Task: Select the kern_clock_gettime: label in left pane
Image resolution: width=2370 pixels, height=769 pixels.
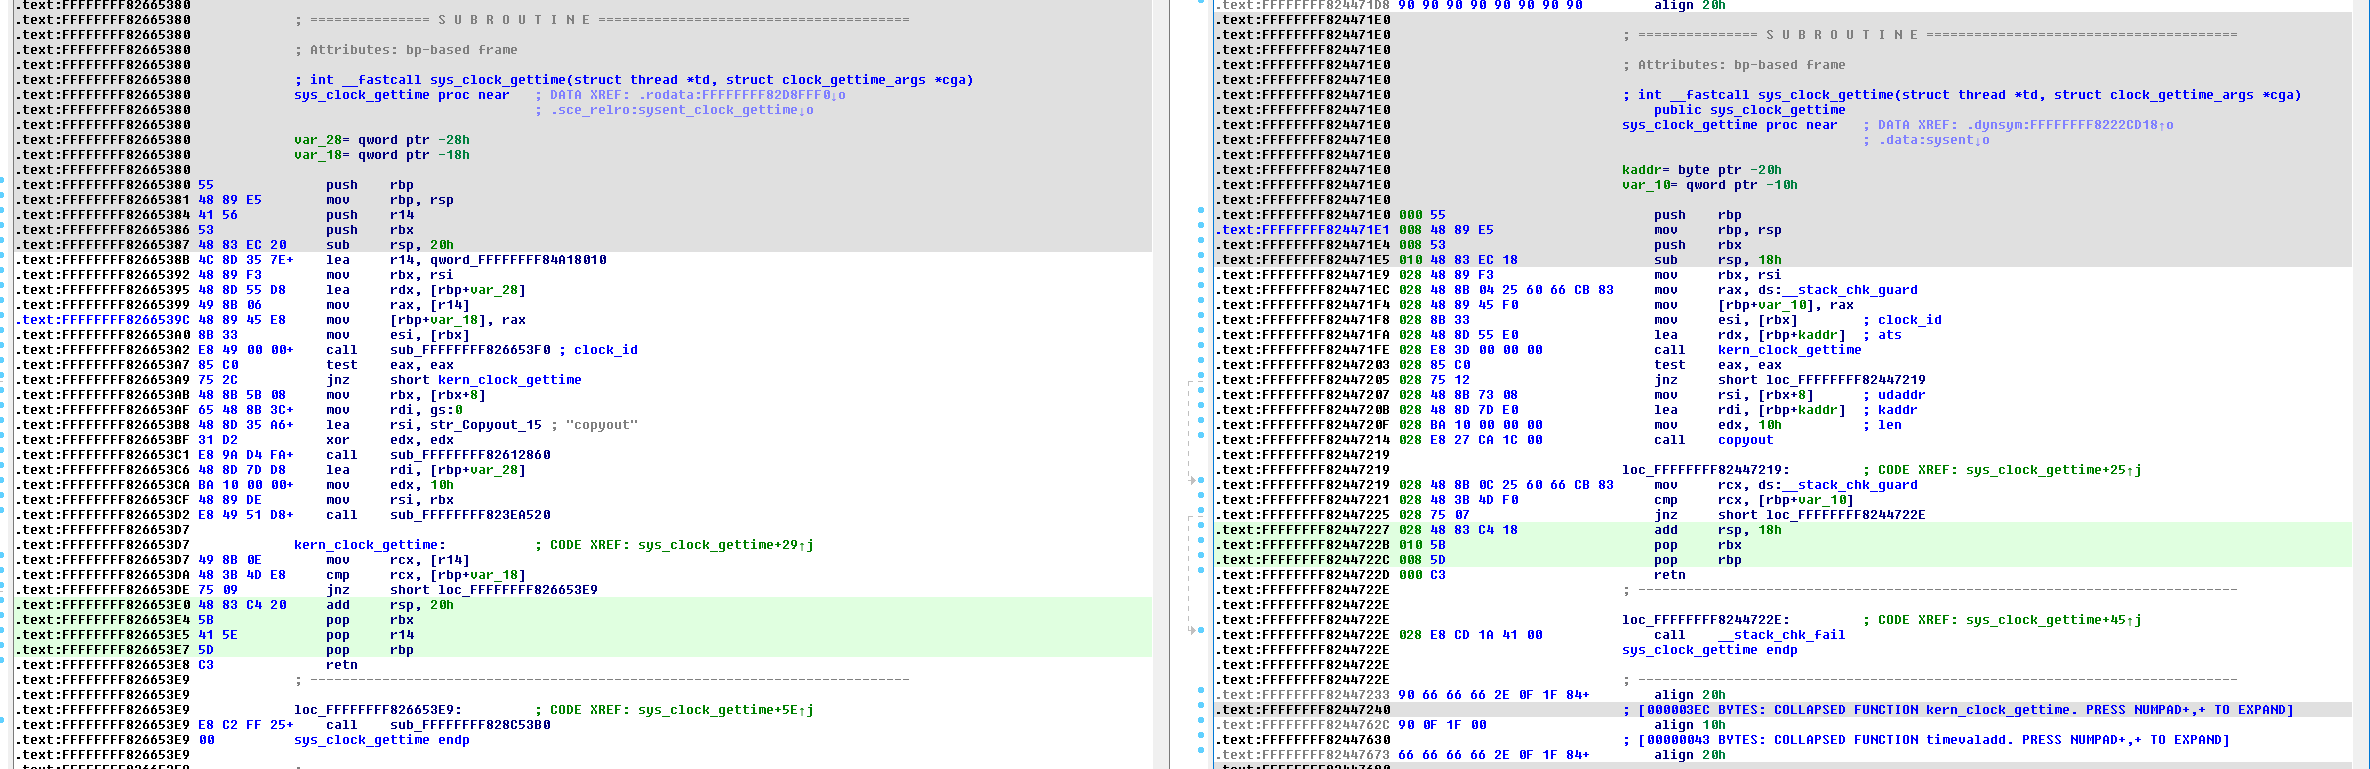Action: pos(369,545)
